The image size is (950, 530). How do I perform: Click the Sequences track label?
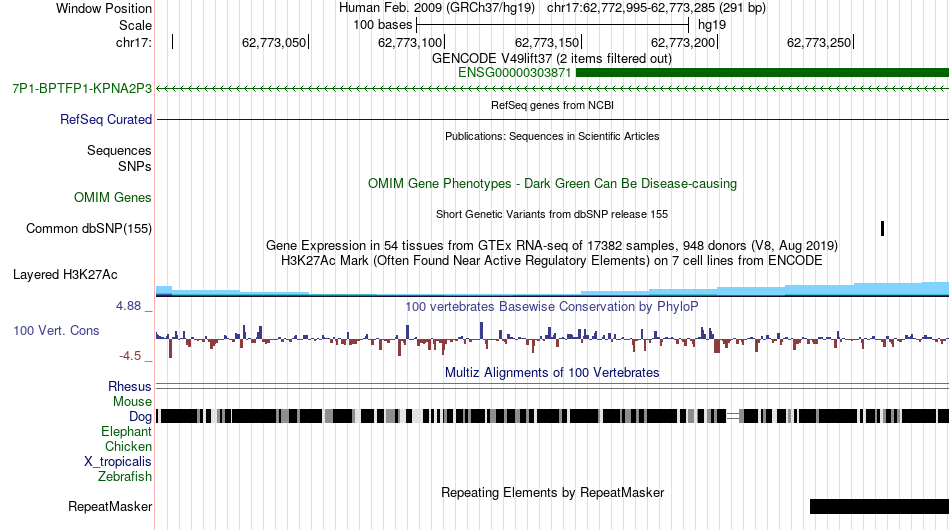tap(119, 150)
